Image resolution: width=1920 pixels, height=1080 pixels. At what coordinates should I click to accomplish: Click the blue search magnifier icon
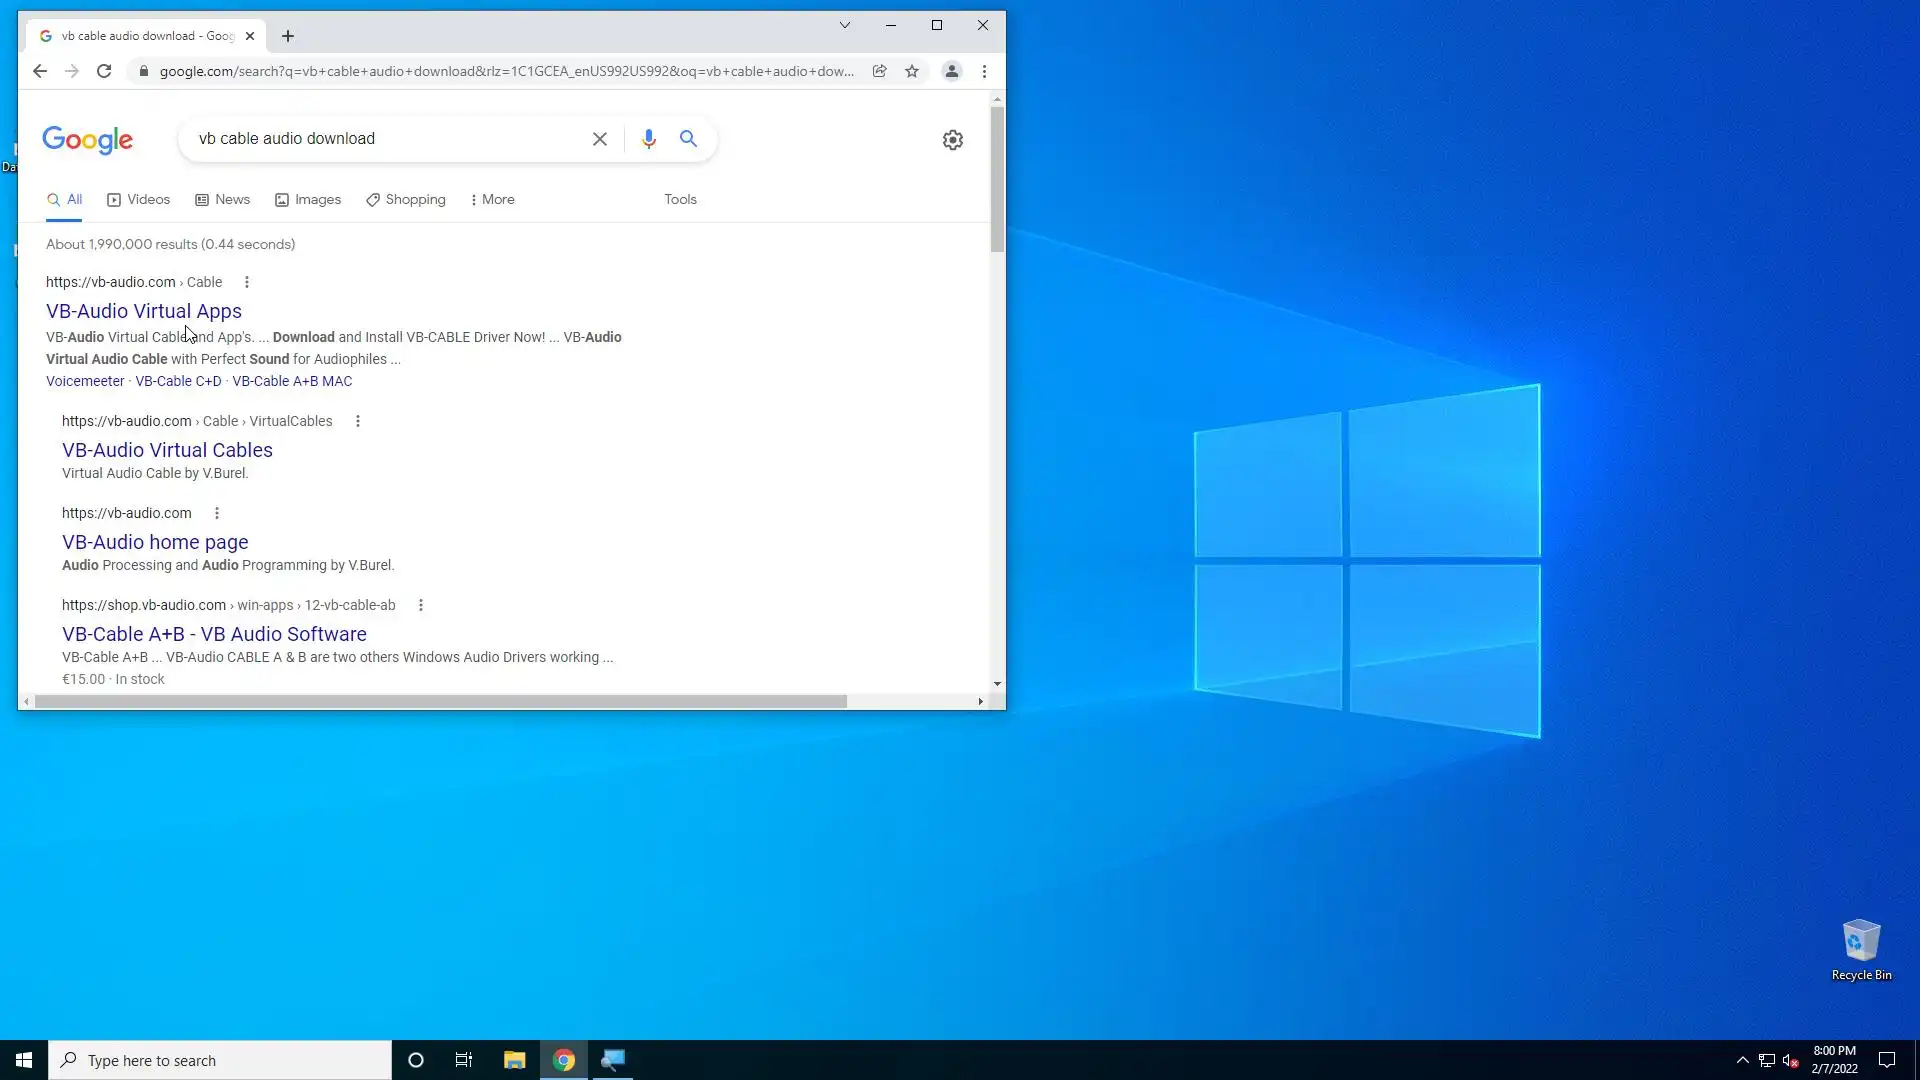pyautogui.click(x=688, y=139)
